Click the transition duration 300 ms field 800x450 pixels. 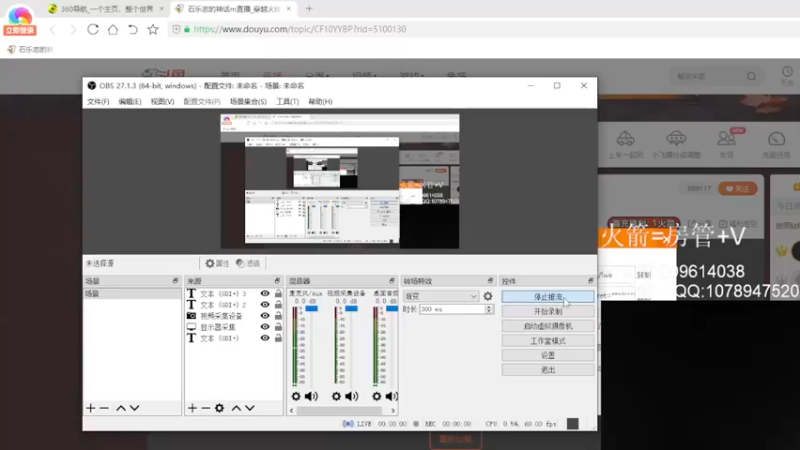[452, 309]
